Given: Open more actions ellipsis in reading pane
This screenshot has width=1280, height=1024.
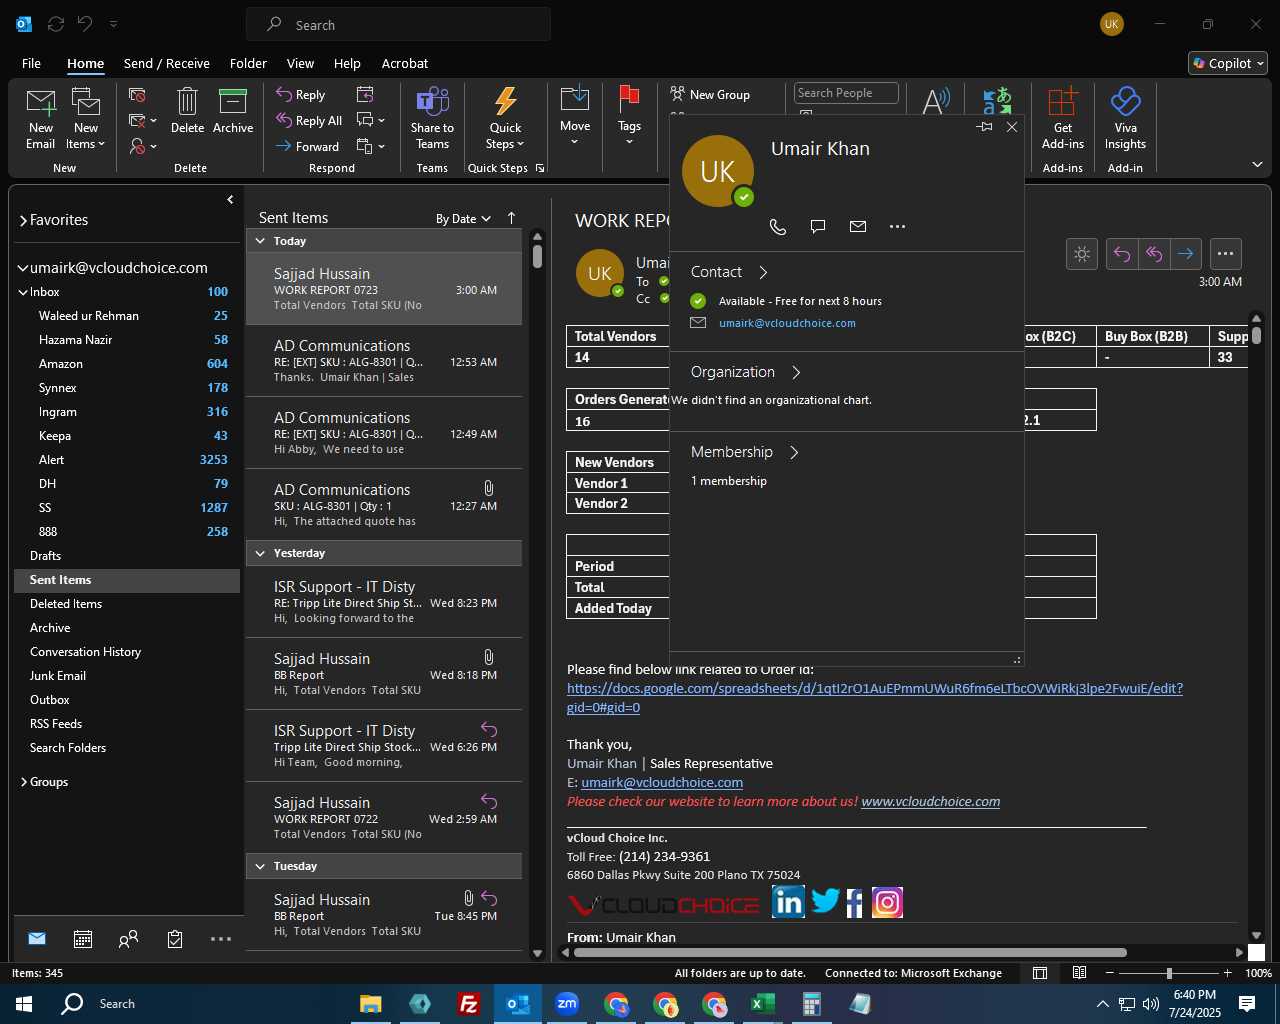Looking at the screenshot, I should 1226,254.
